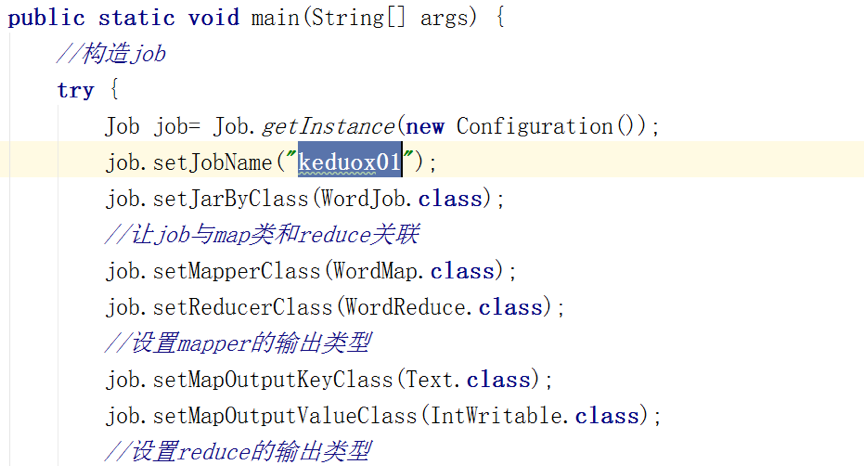Viewport: 864px width, 466px height.
Task: Click the comment 设置reduce的输出类型
Action: point(238,452)
